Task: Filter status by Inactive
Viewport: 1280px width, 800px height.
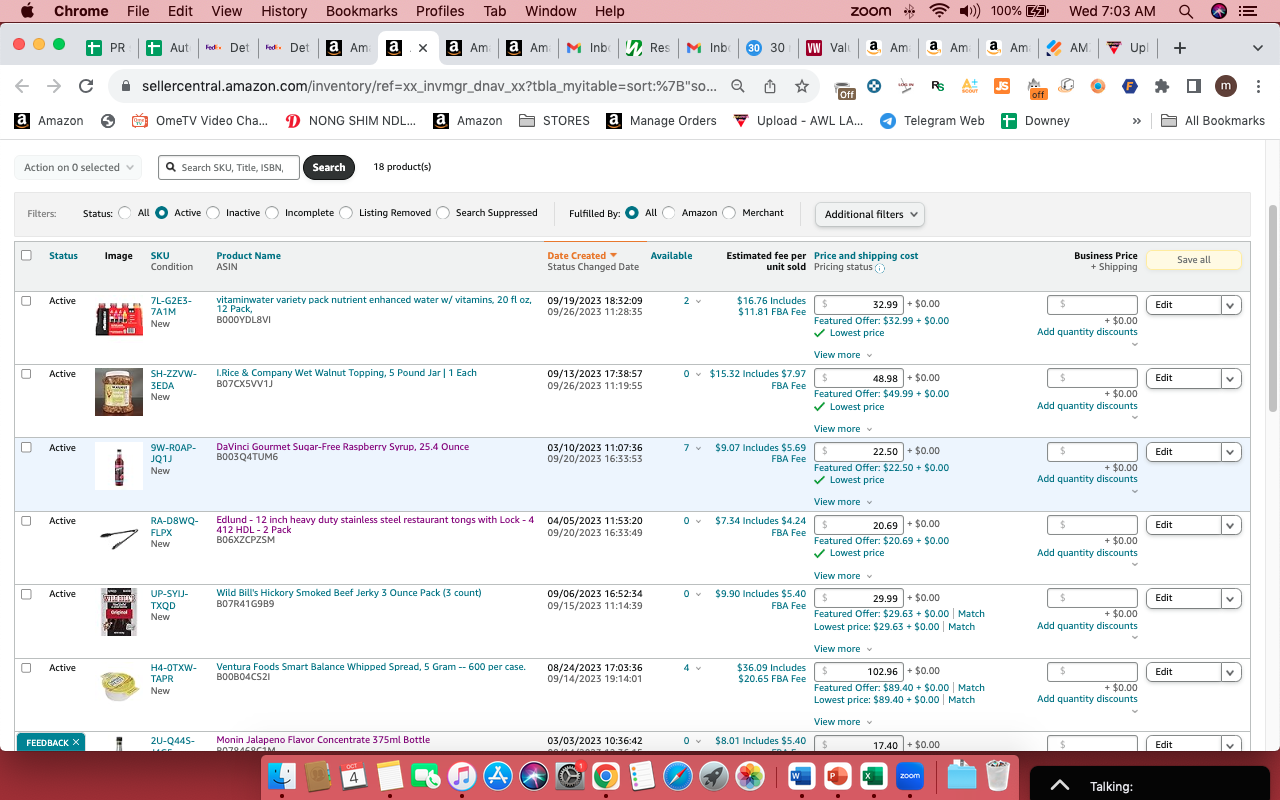Action: pyautogui.click(x=215, y=213)
